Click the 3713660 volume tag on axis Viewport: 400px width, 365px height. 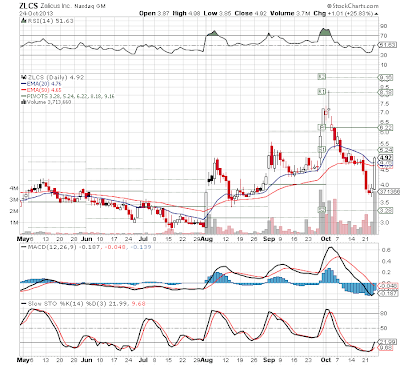click(389, 192)
